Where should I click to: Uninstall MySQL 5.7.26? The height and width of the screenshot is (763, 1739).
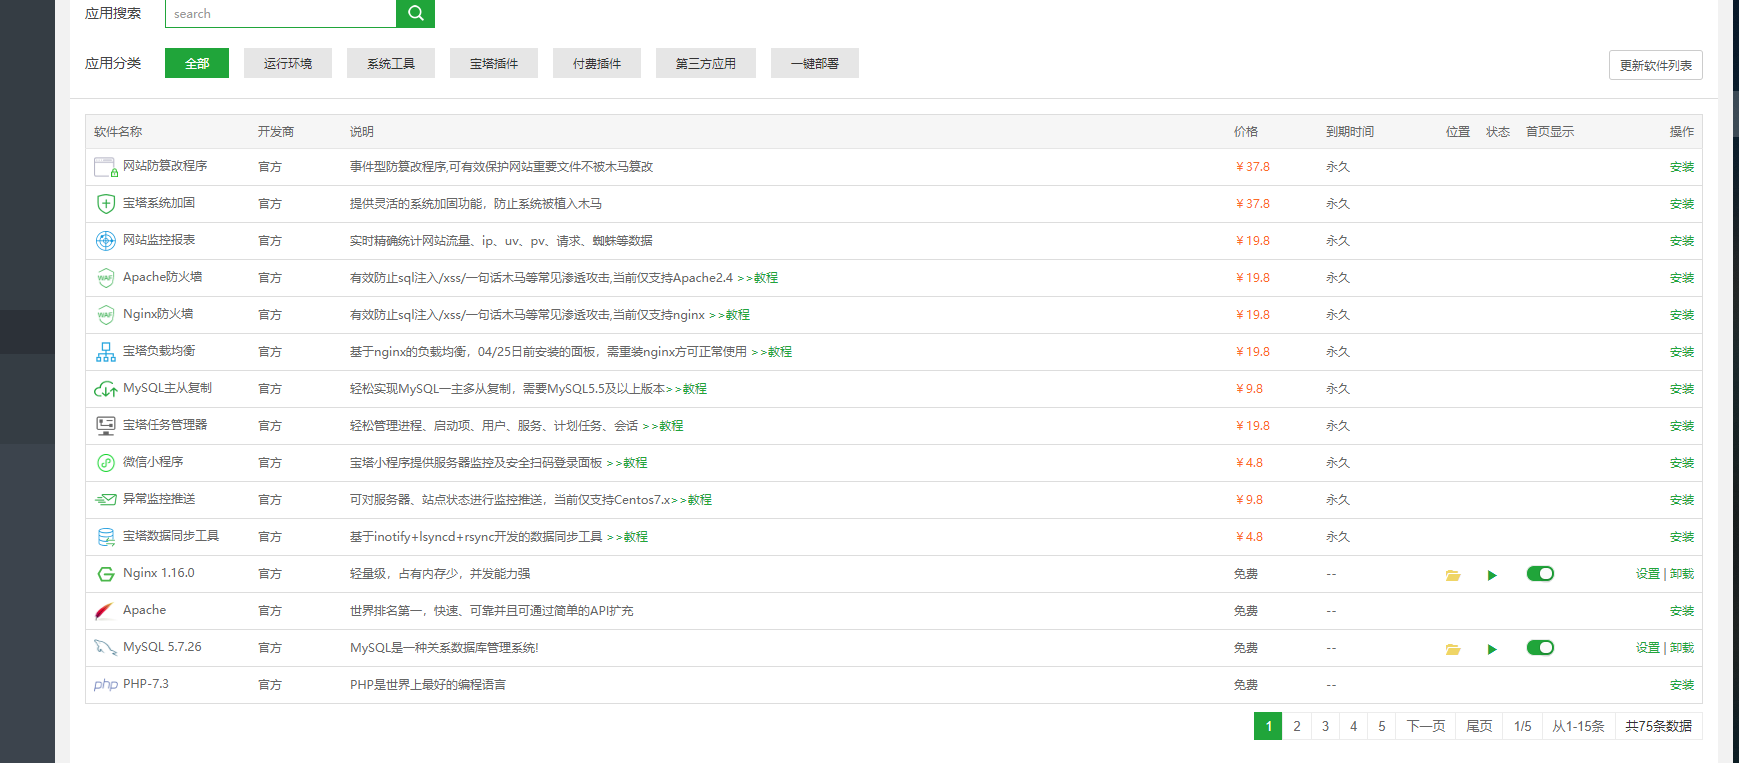tap(1682, 648)
